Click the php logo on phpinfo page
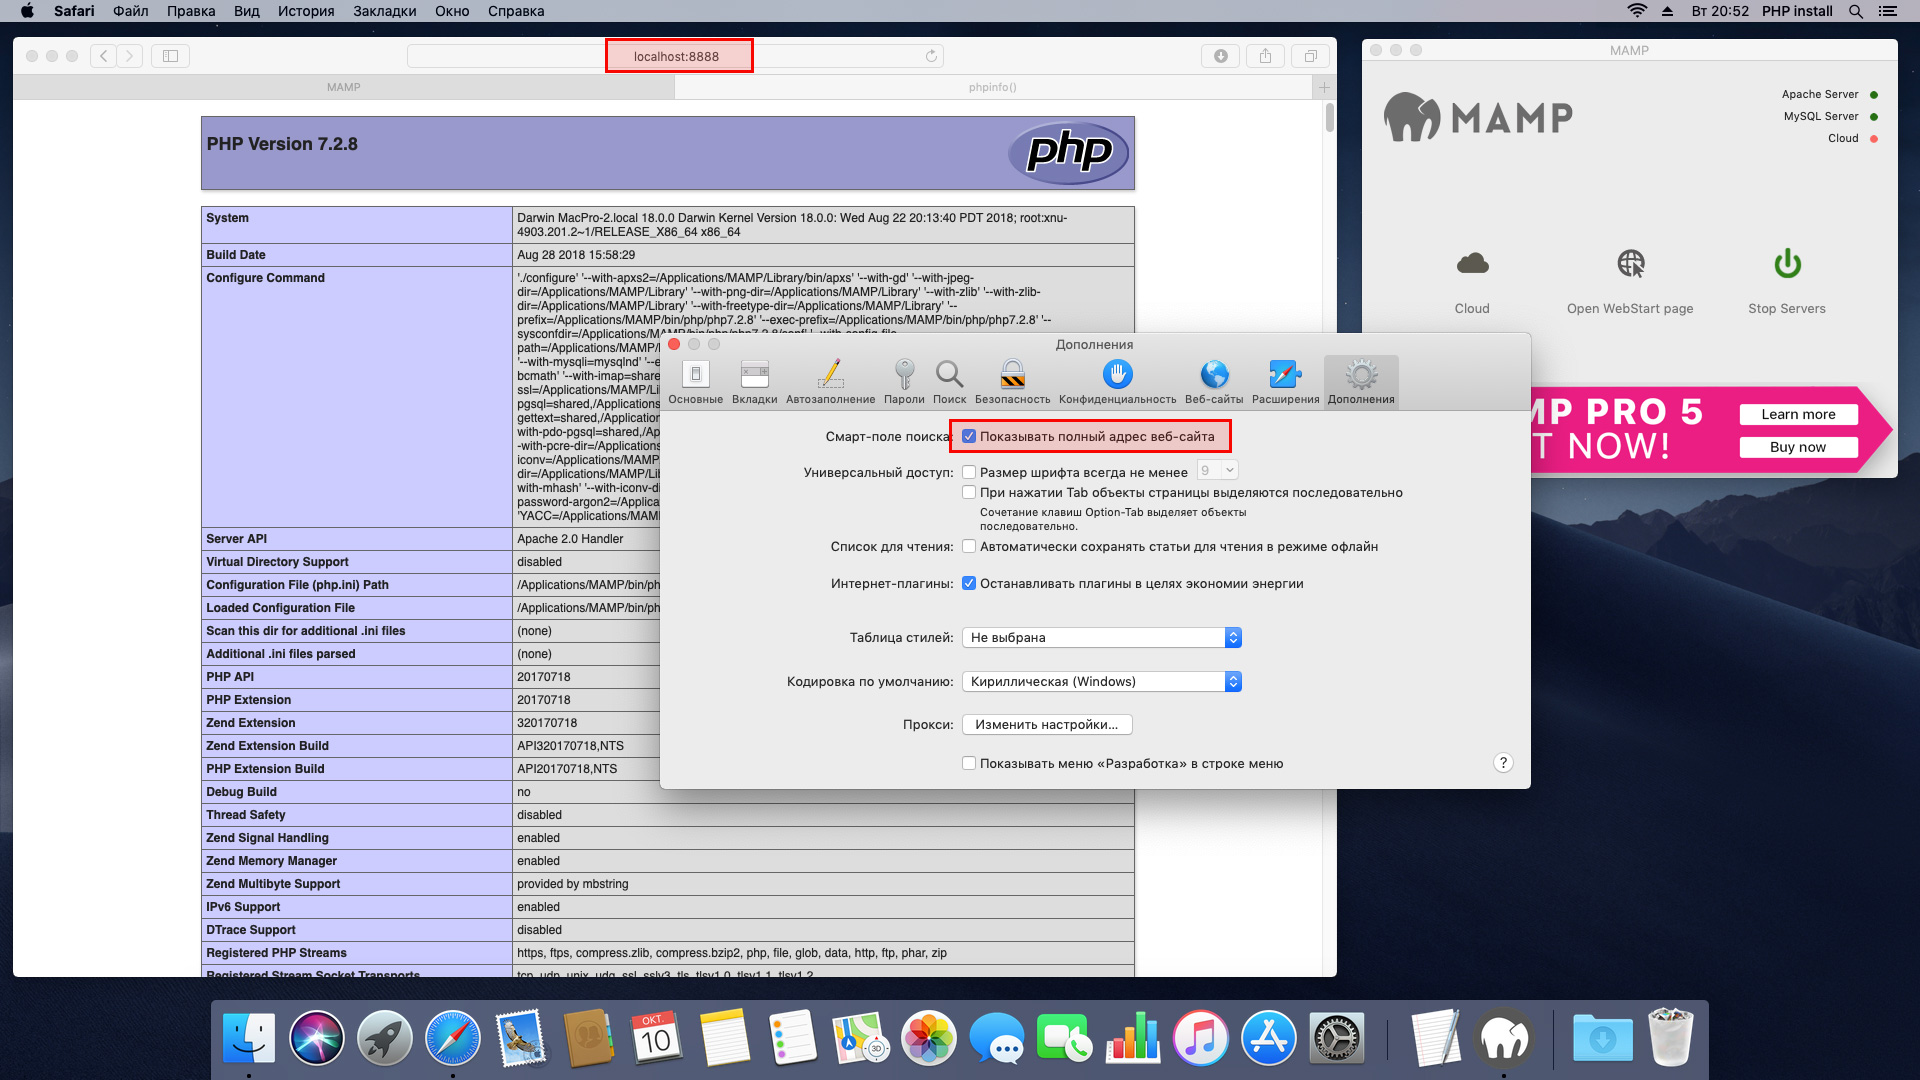Viewport: 1920px width, 1080px height. point(1069,152)
